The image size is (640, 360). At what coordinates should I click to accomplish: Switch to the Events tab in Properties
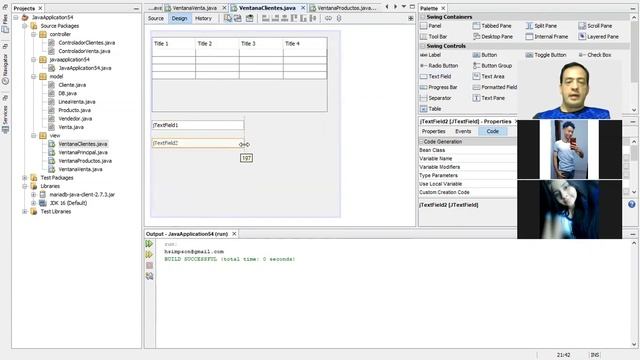[x=463, y=131]
